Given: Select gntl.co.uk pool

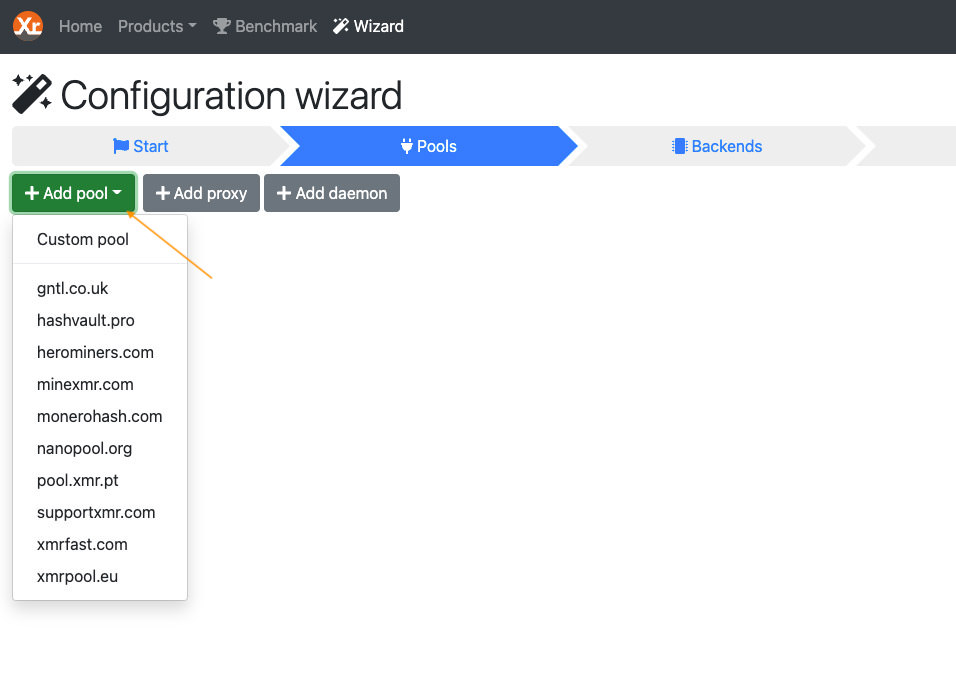Looking at the screenshot, I should [100, 288].
